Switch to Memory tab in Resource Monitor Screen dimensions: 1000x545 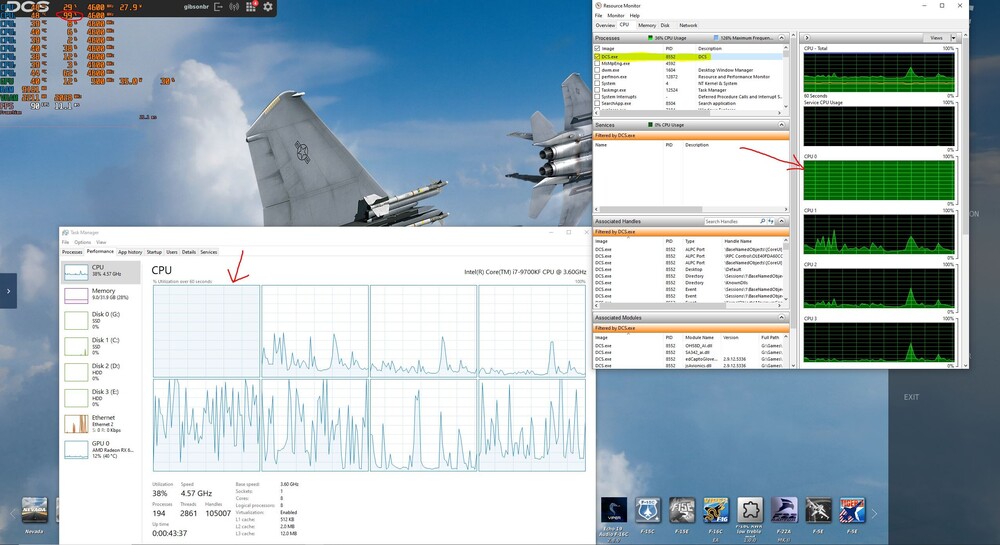pyautogui.click(x=647, y=25)
